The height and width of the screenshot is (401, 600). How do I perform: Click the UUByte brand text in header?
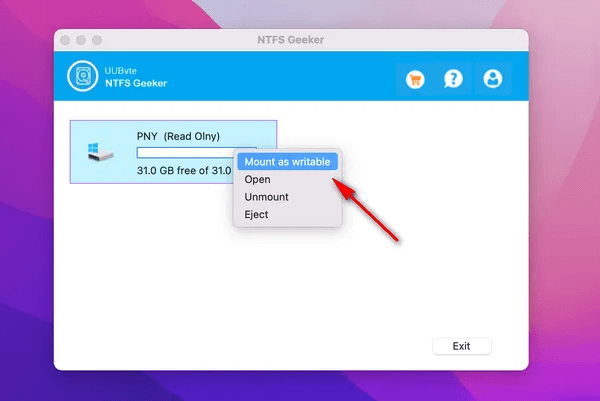121,71
